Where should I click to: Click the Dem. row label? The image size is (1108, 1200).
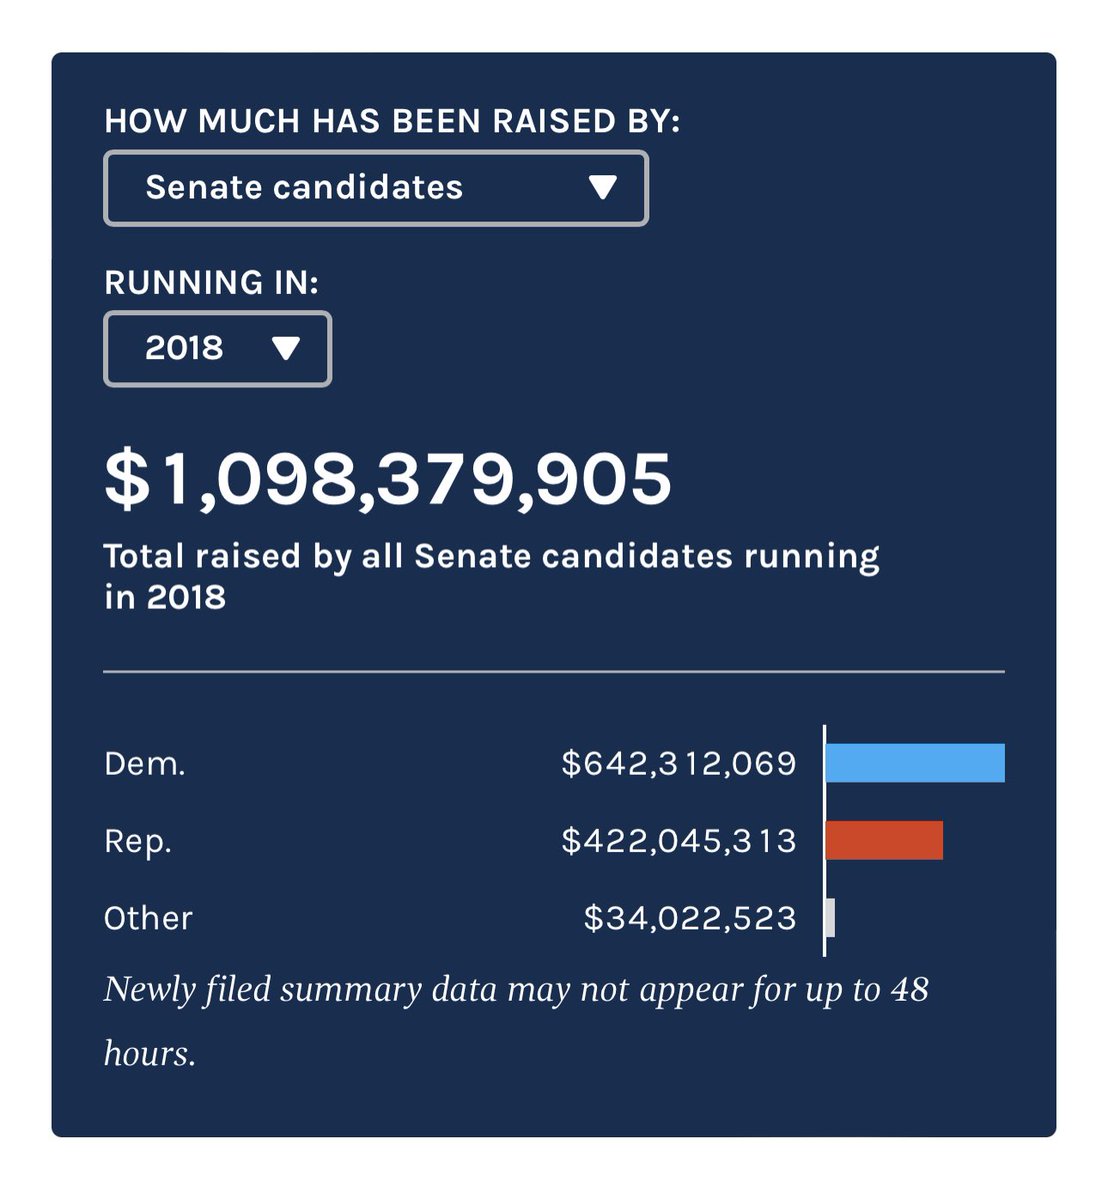pos(145,764)
